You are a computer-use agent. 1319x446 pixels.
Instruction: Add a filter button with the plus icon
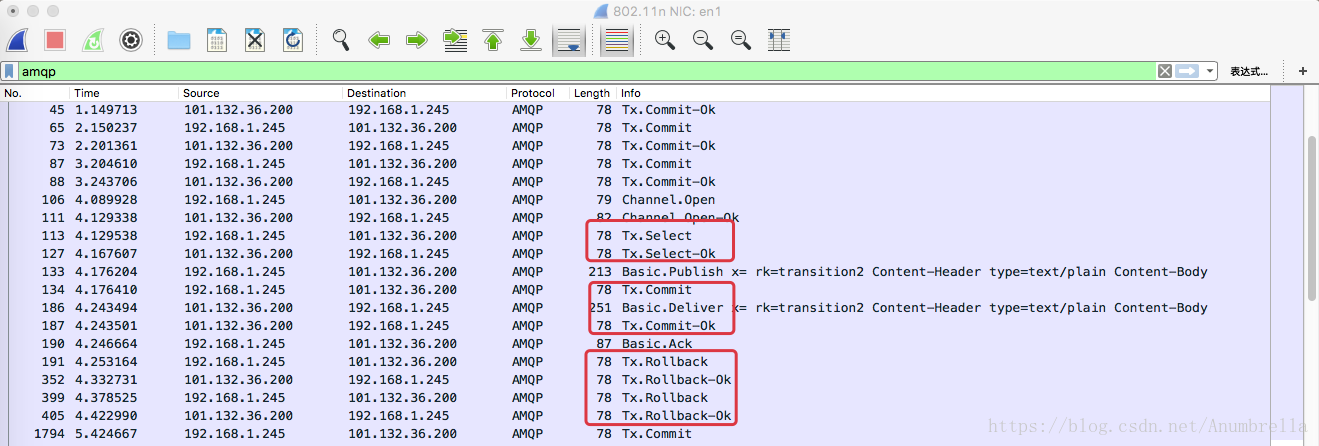point(1302,71)
